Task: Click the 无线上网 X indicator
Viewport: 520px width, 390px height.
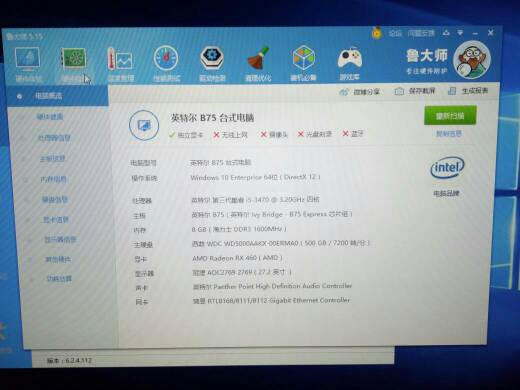Action: [x=230, y=135]
